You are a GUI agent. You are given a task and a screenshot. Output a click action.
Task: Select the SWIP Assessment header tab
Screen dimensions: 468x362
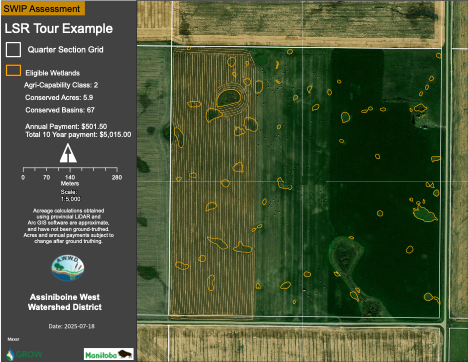(43, 8)
